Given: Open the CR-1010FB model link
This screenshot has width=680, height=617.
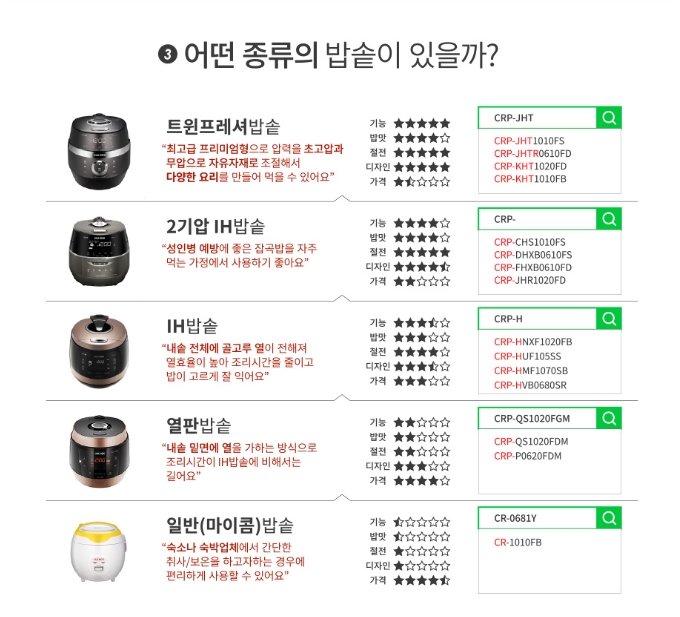Looking at the screenshot, I should [x=517, y=542].
